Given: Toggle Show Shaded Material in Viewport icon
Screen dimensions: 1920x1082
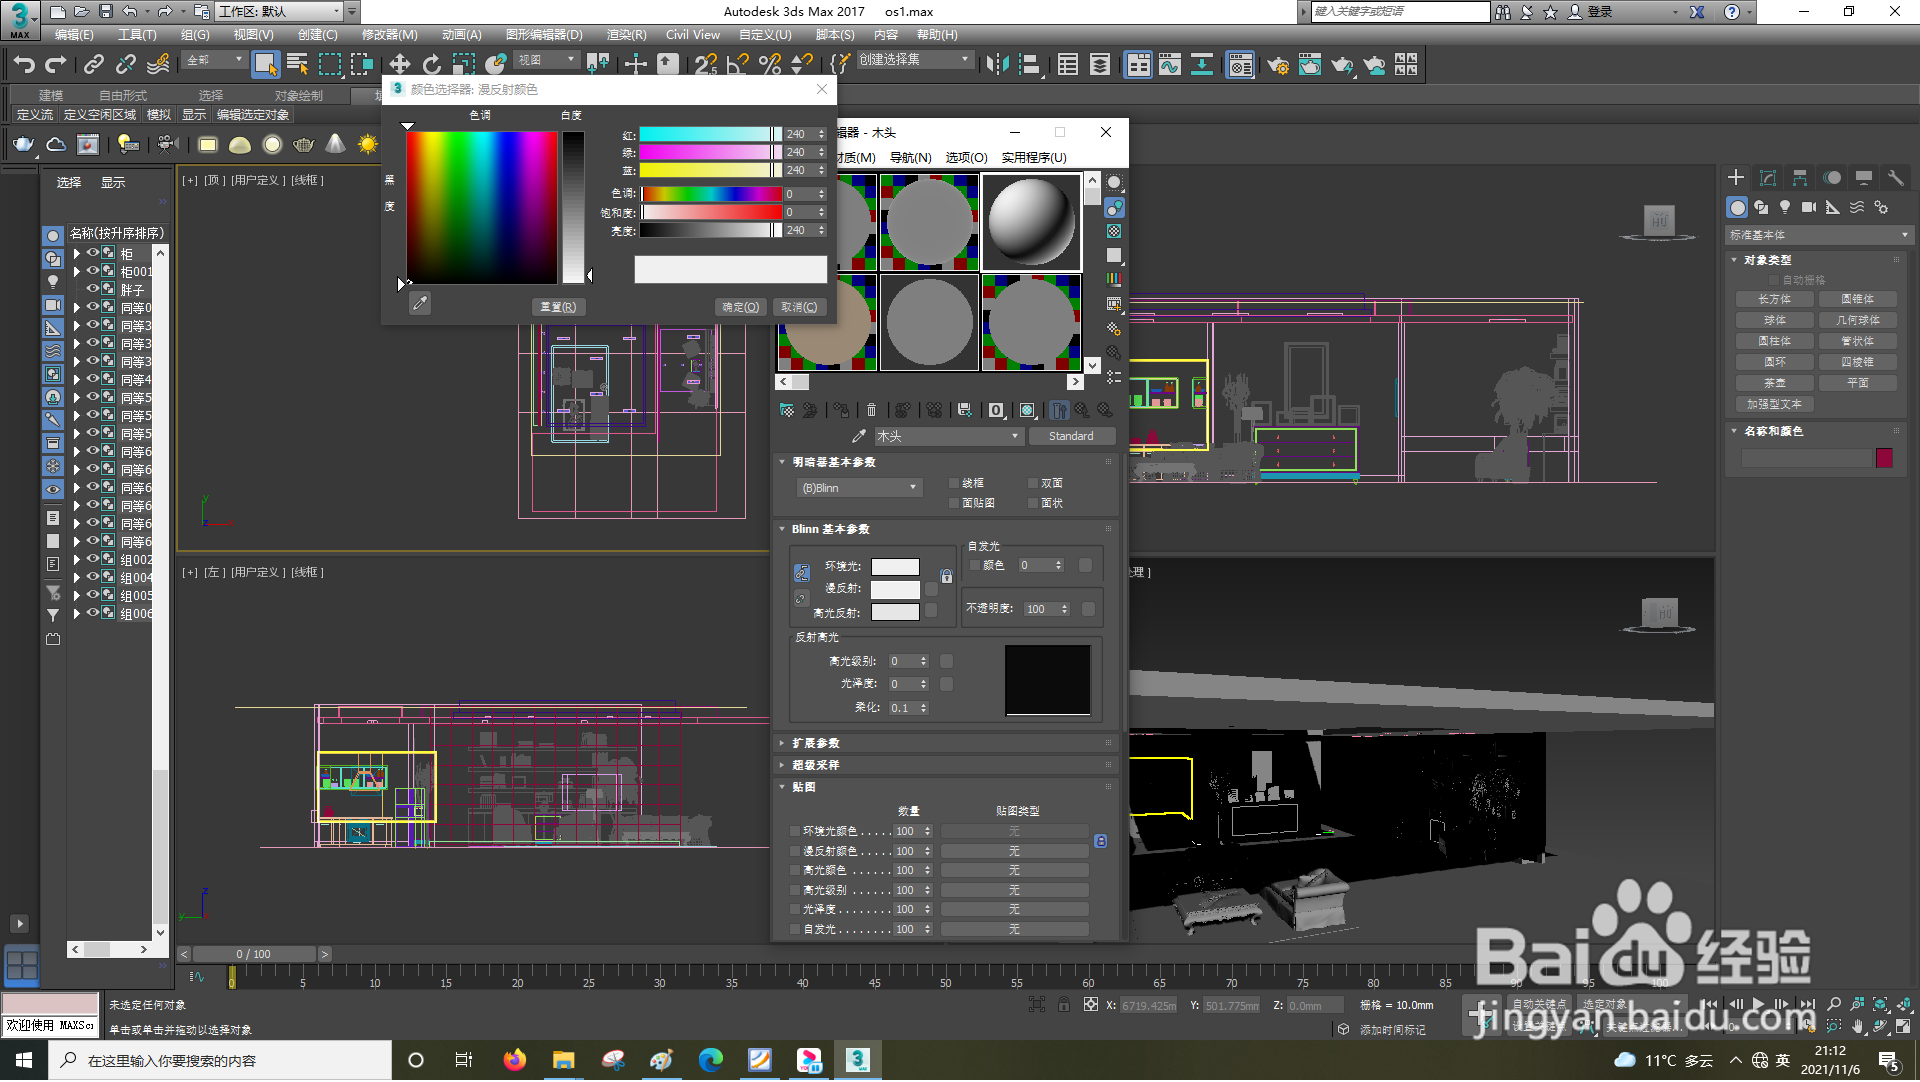Looking at the screenshot, I should pos(1027,410).
